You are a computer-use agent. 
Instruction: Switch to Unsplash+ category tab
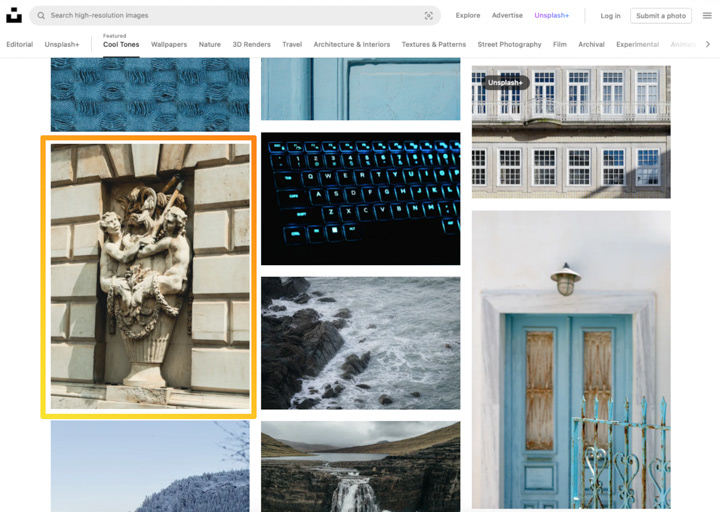pyautogui.click(x=62, y=45)
